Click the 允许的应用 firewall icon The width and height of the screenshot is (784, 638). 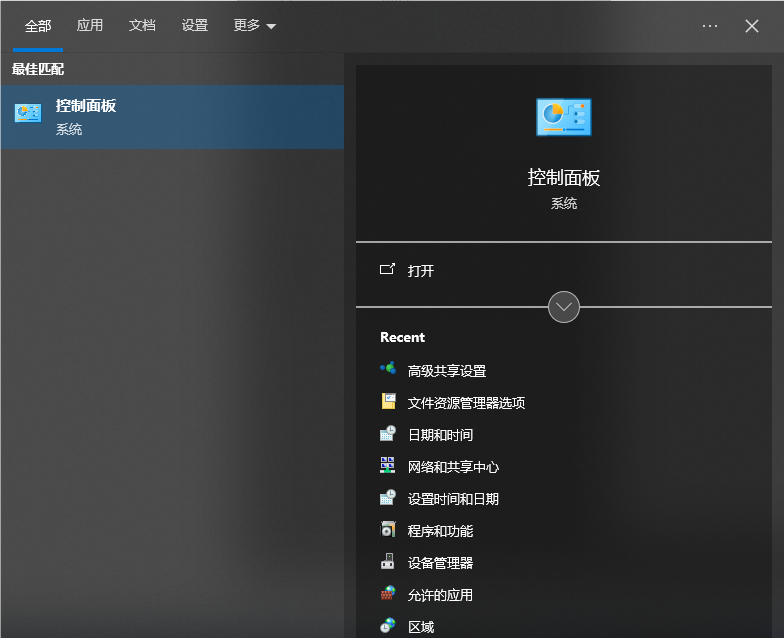coord(388,593)
